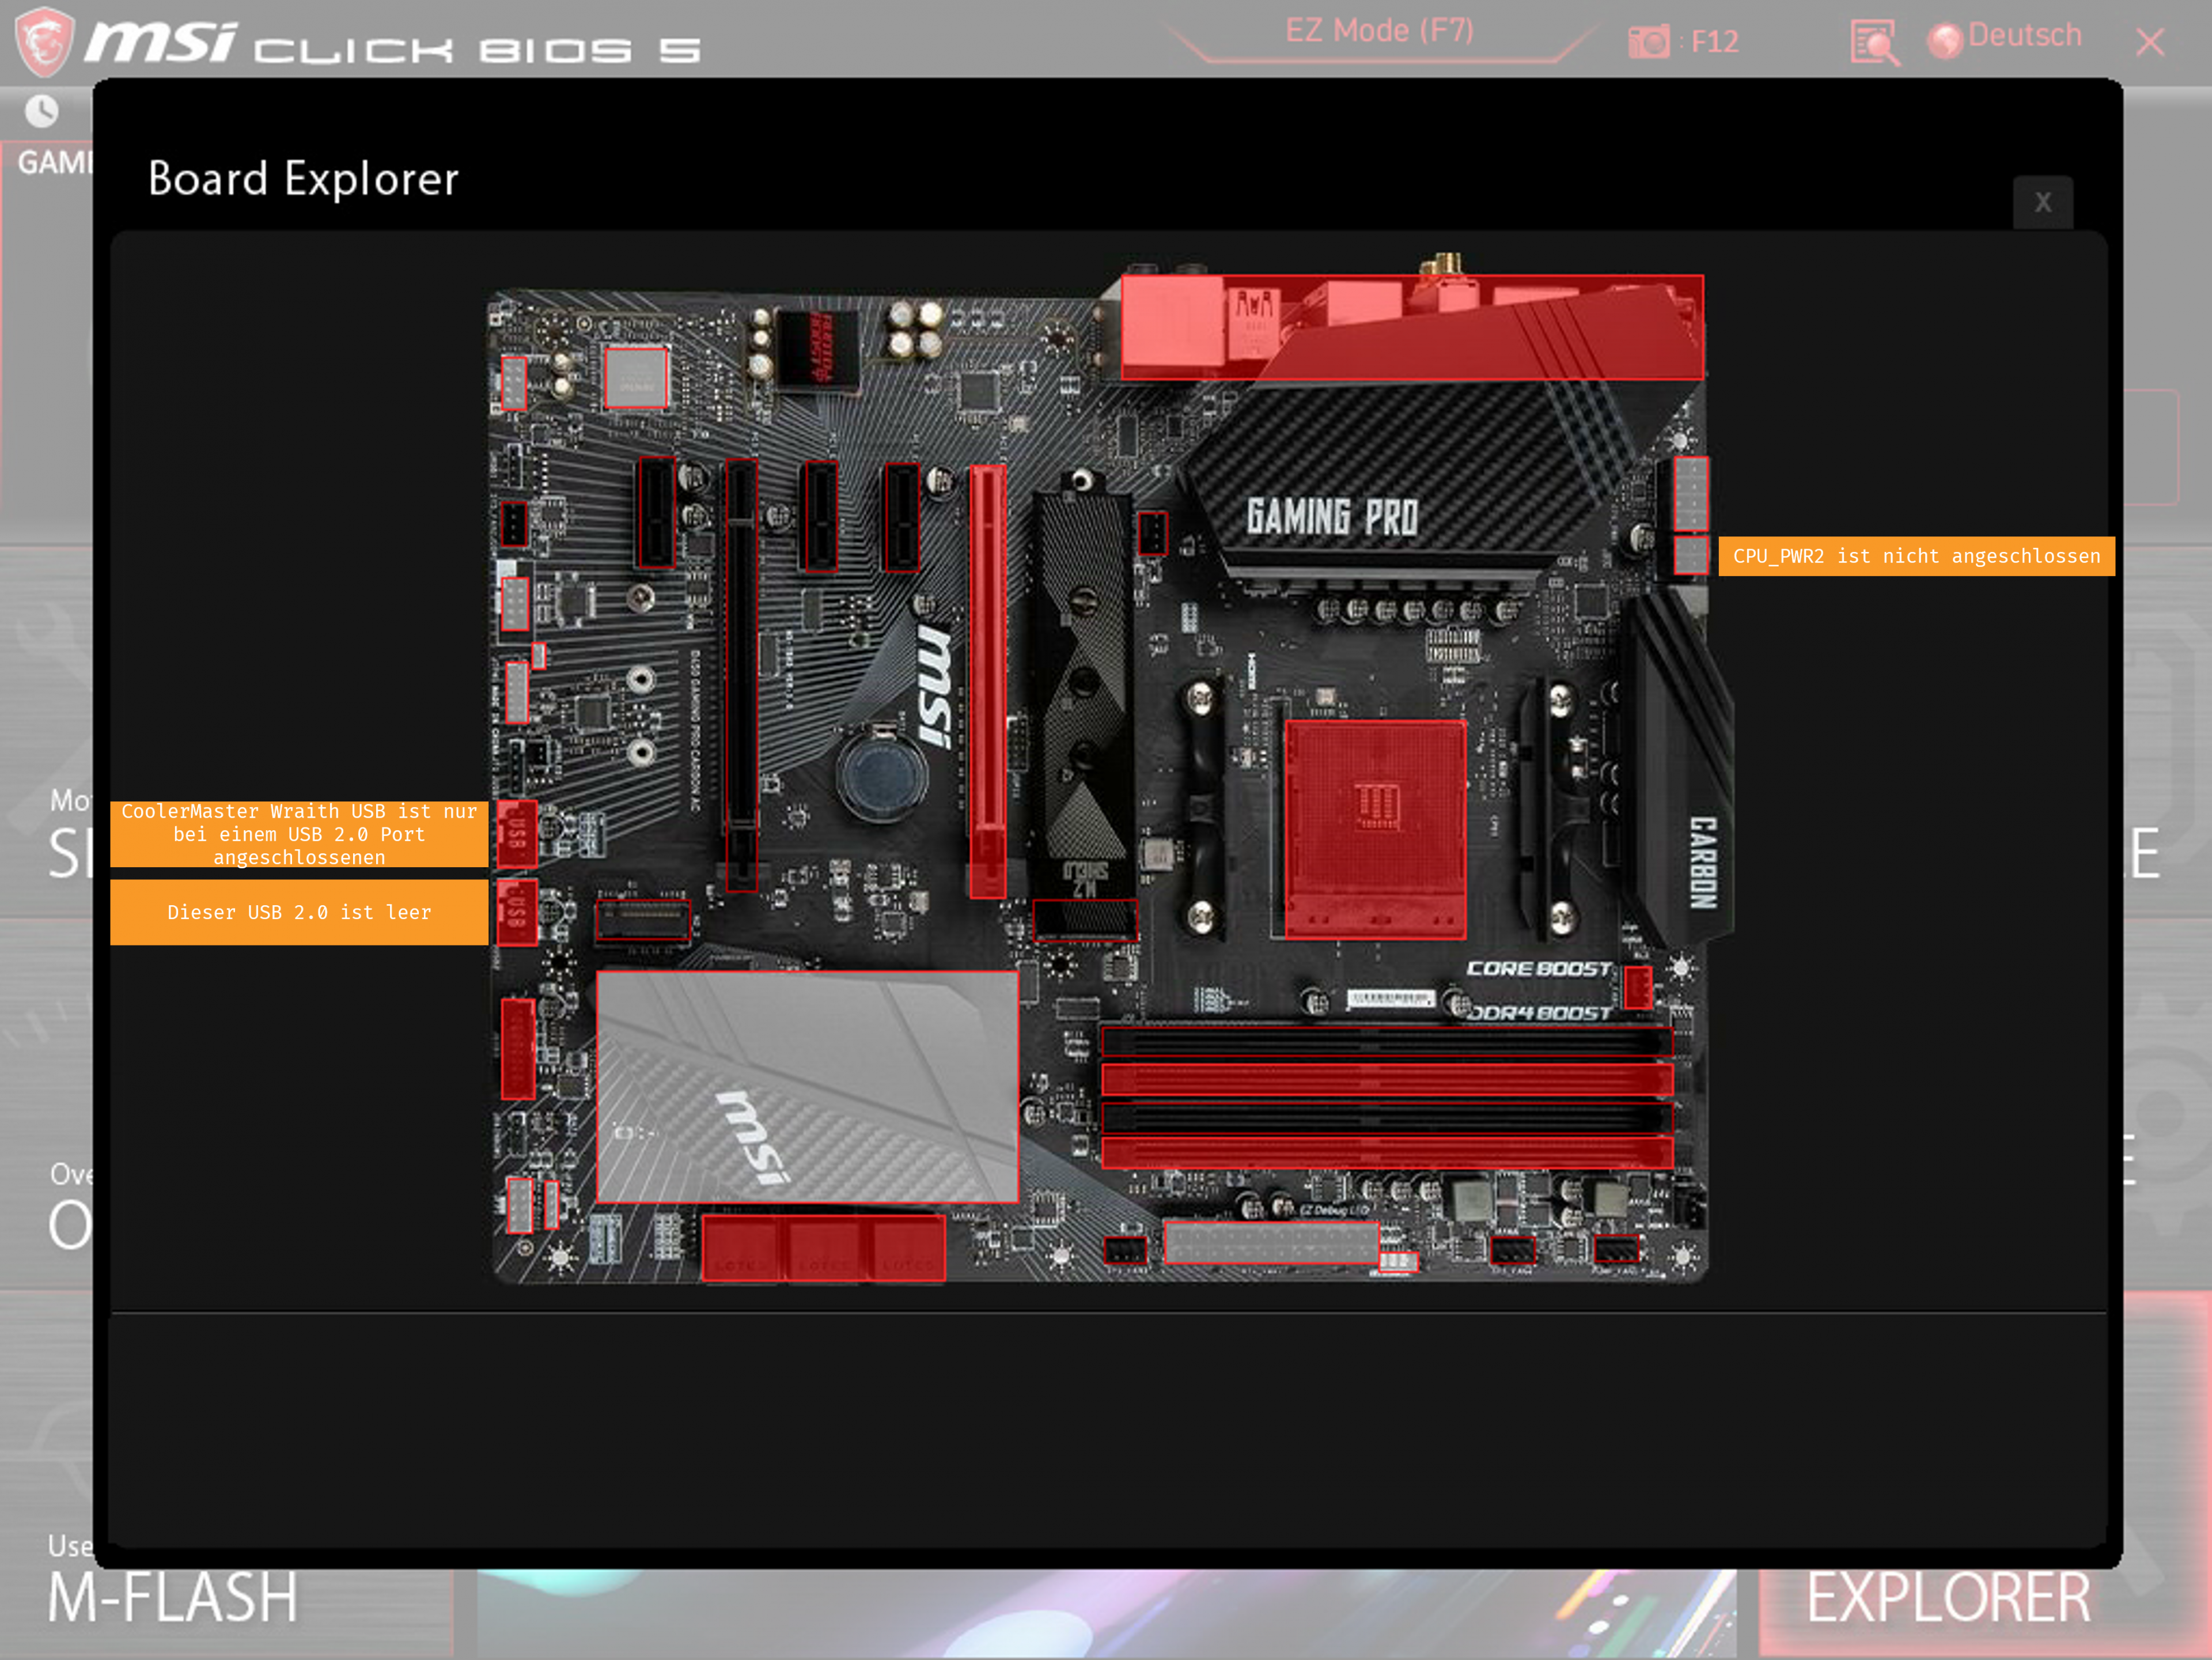
Task: Click the 8-pin CPU power connector
Action: coord(1690,494)
